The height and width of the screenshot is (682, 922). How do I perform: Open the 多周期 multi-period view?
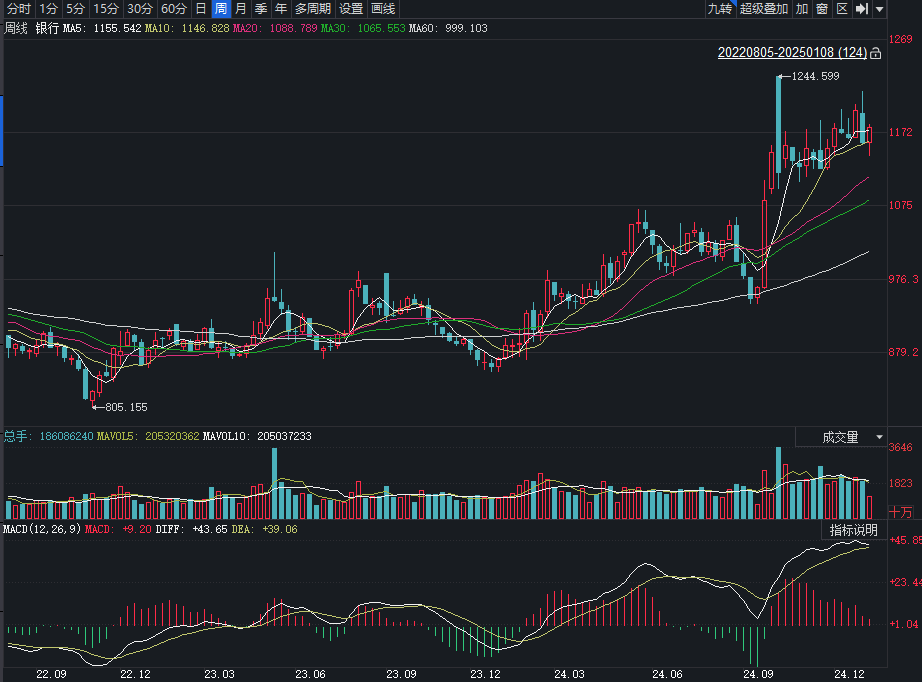point(312,9)
